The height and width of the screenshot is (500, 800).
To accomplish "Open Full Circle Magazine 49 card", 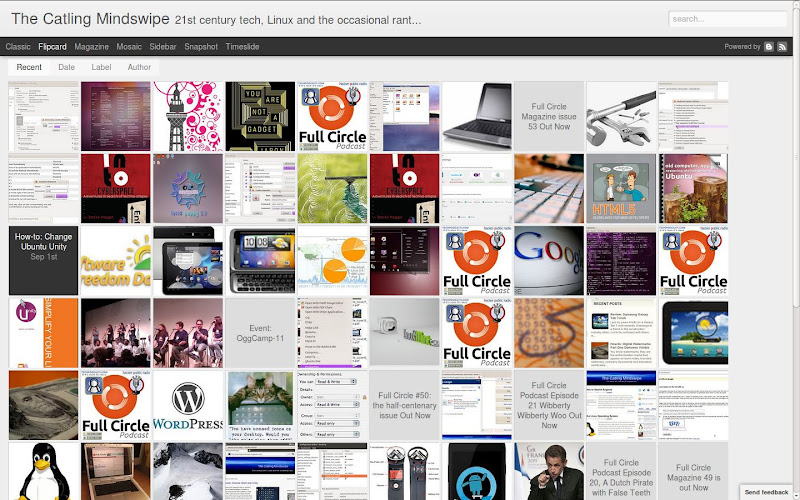I will (693, 471).
